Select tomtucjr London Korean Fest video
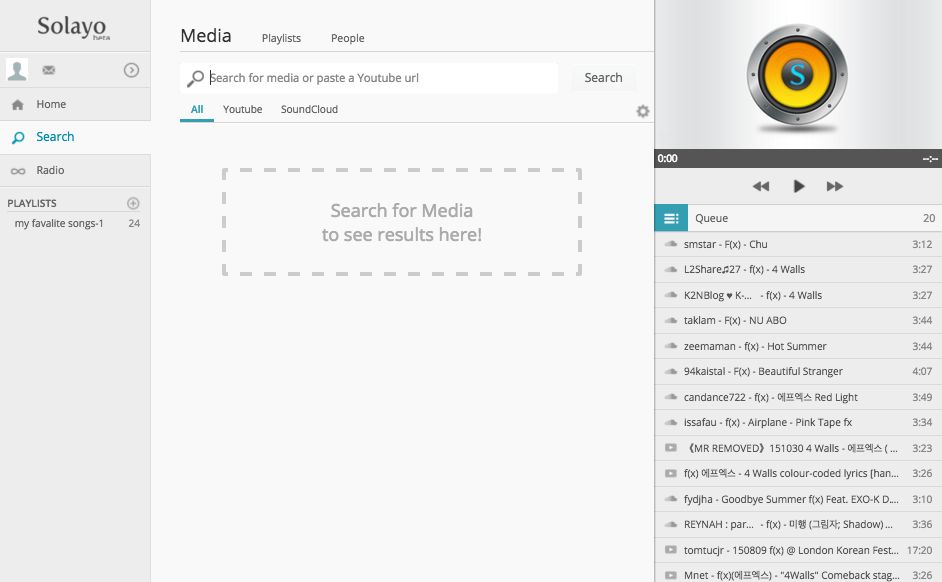942x582 pixels. (798, 551)
